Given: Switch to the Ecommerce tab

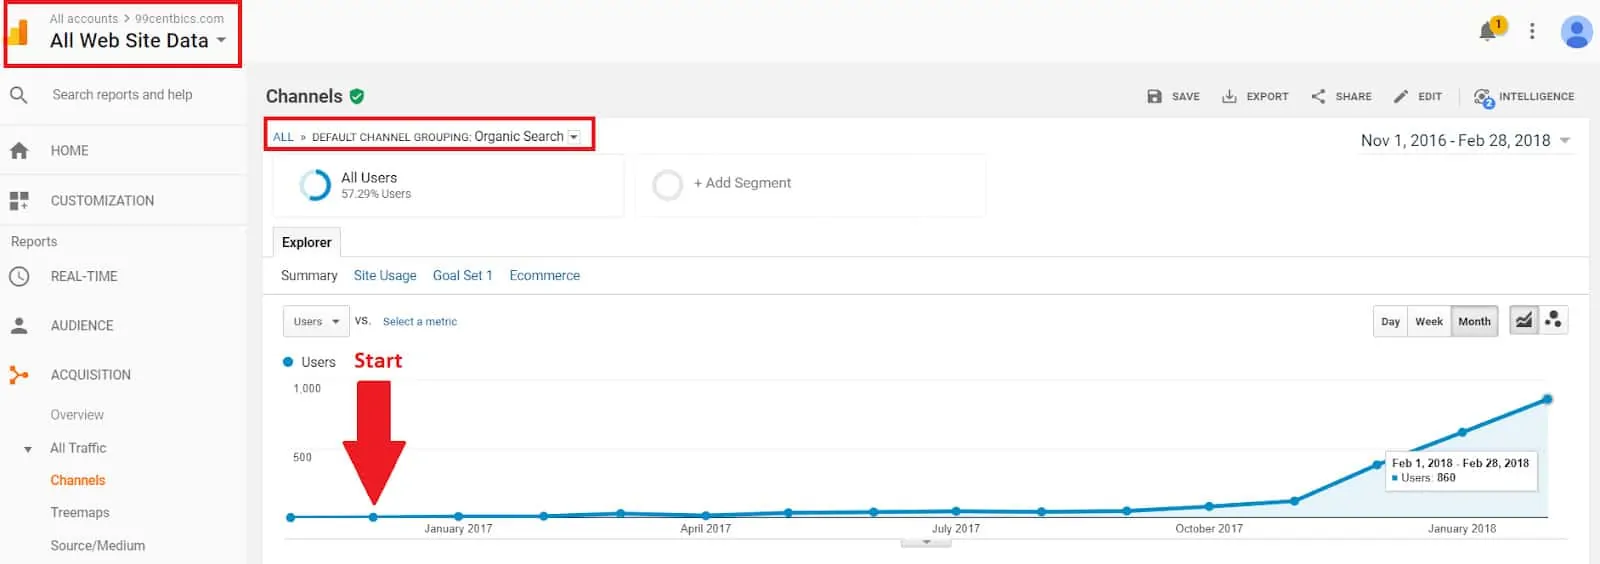Looking at the screenshot, I should click(x=544, y=276).
